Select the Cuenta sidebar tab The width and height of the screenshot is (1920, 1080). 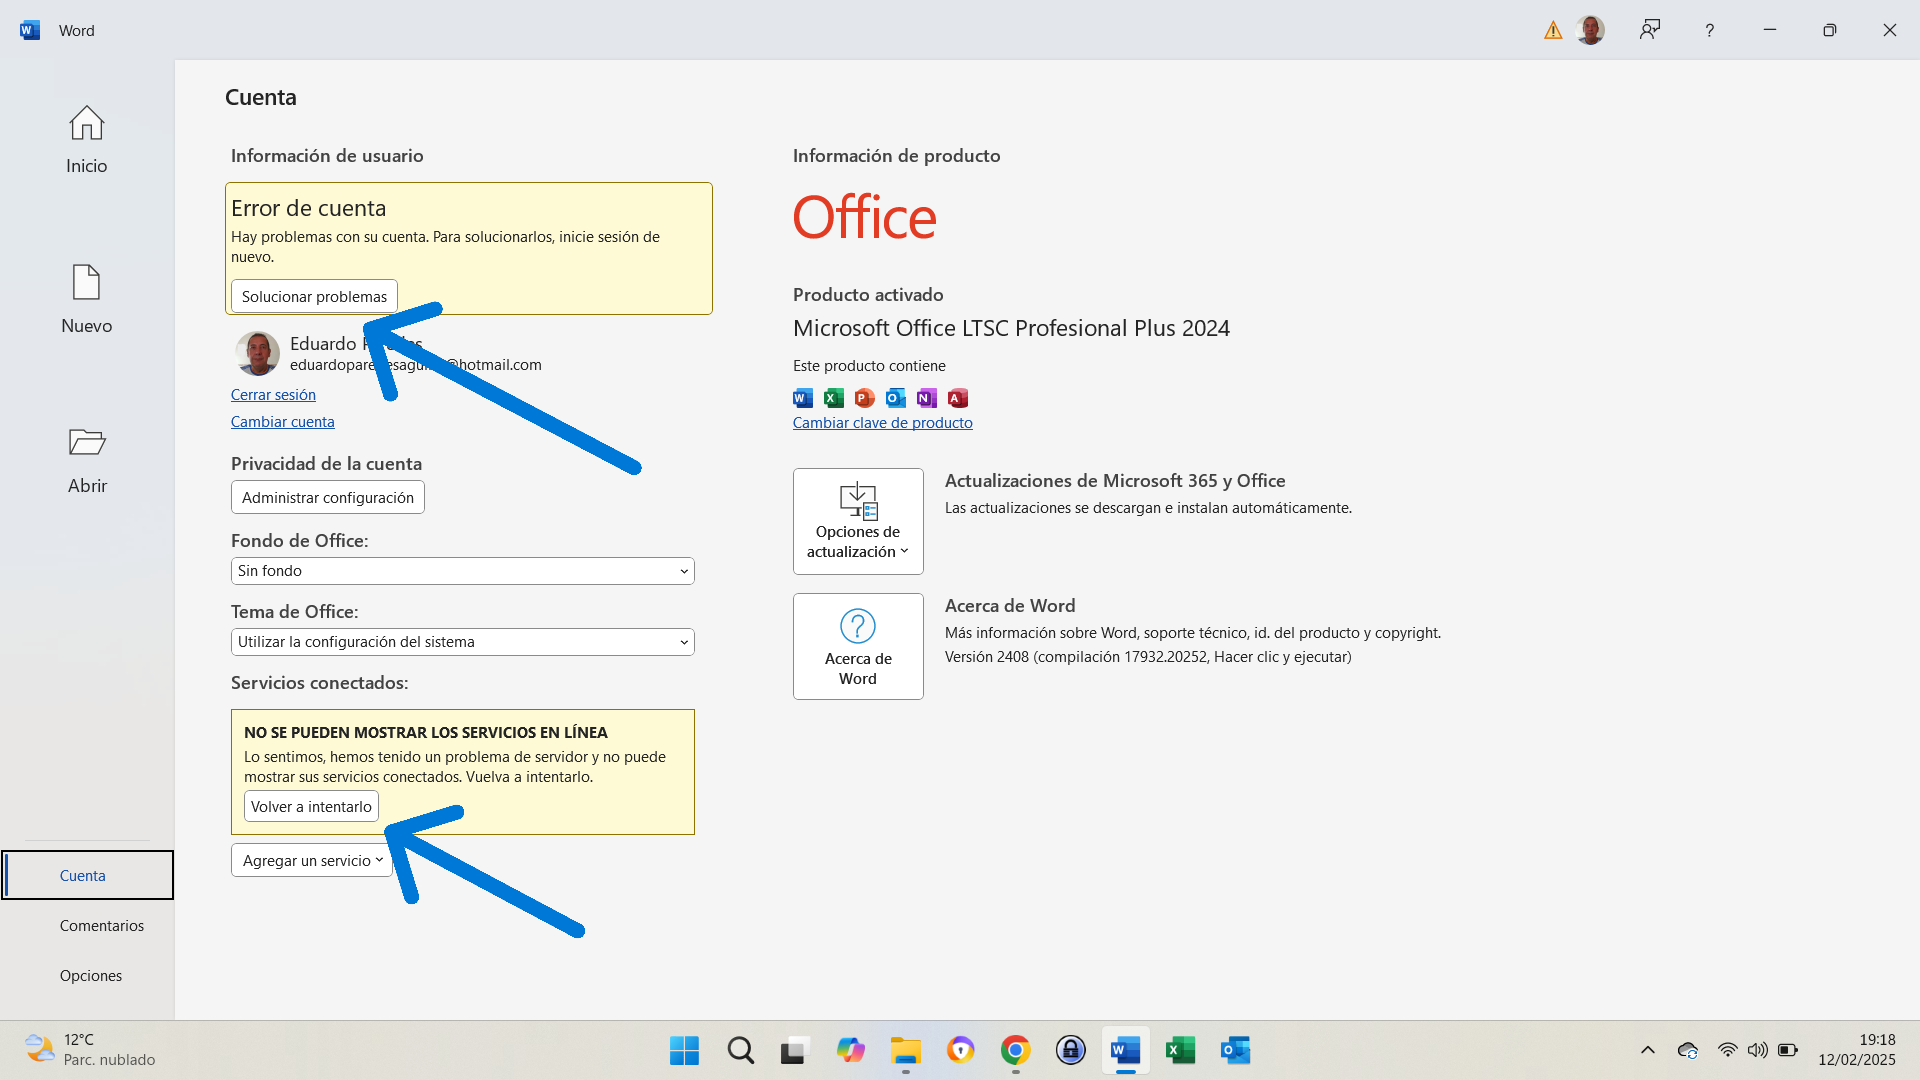pyautogui.click(x=87, y=875)
